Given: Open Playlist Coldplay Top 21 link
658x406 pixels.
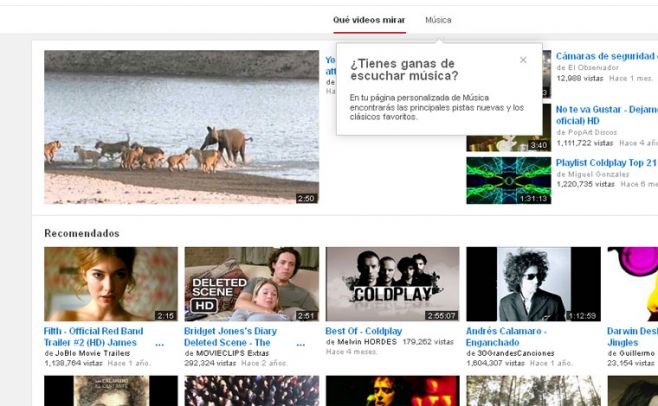Looking at the screenshot, I should click(x=606, y=162).
